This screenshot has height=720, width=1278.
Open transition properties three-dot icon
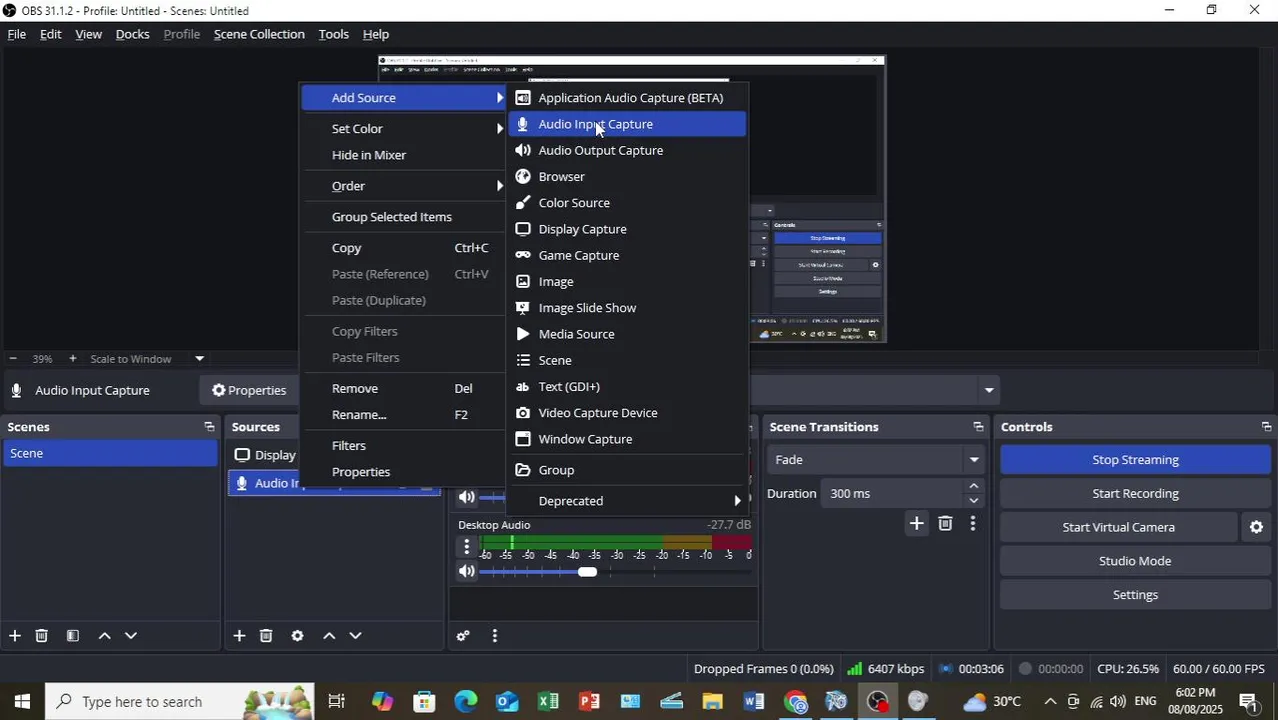point(973,523)
